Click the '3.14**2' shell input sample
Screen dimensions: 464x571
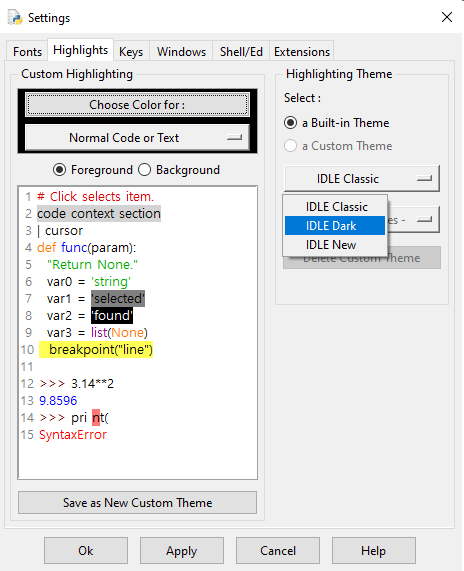(93, 384)
